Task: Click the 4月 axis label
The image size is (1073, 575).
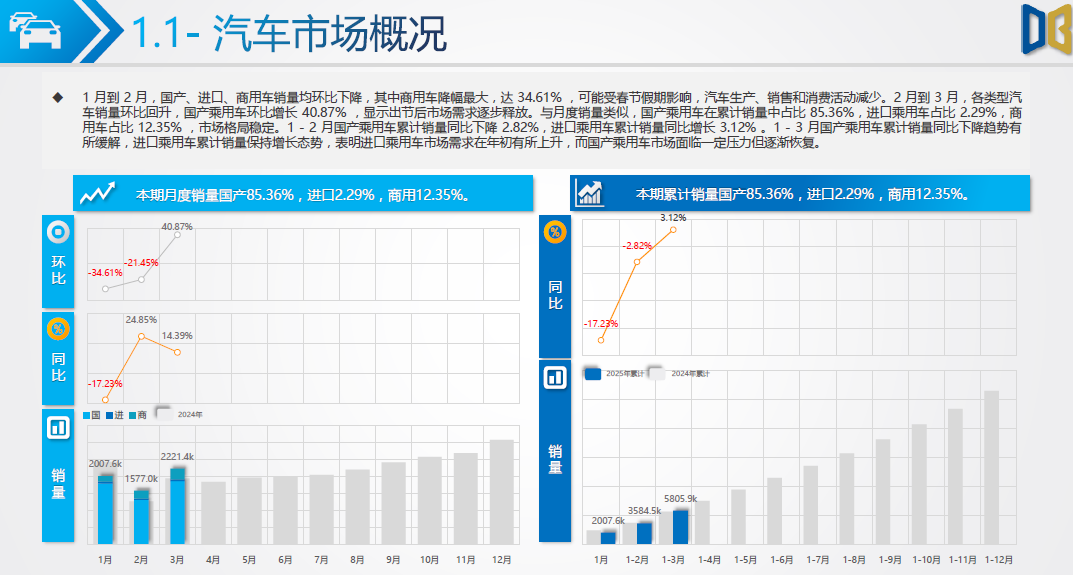Action: click(214, 560)
